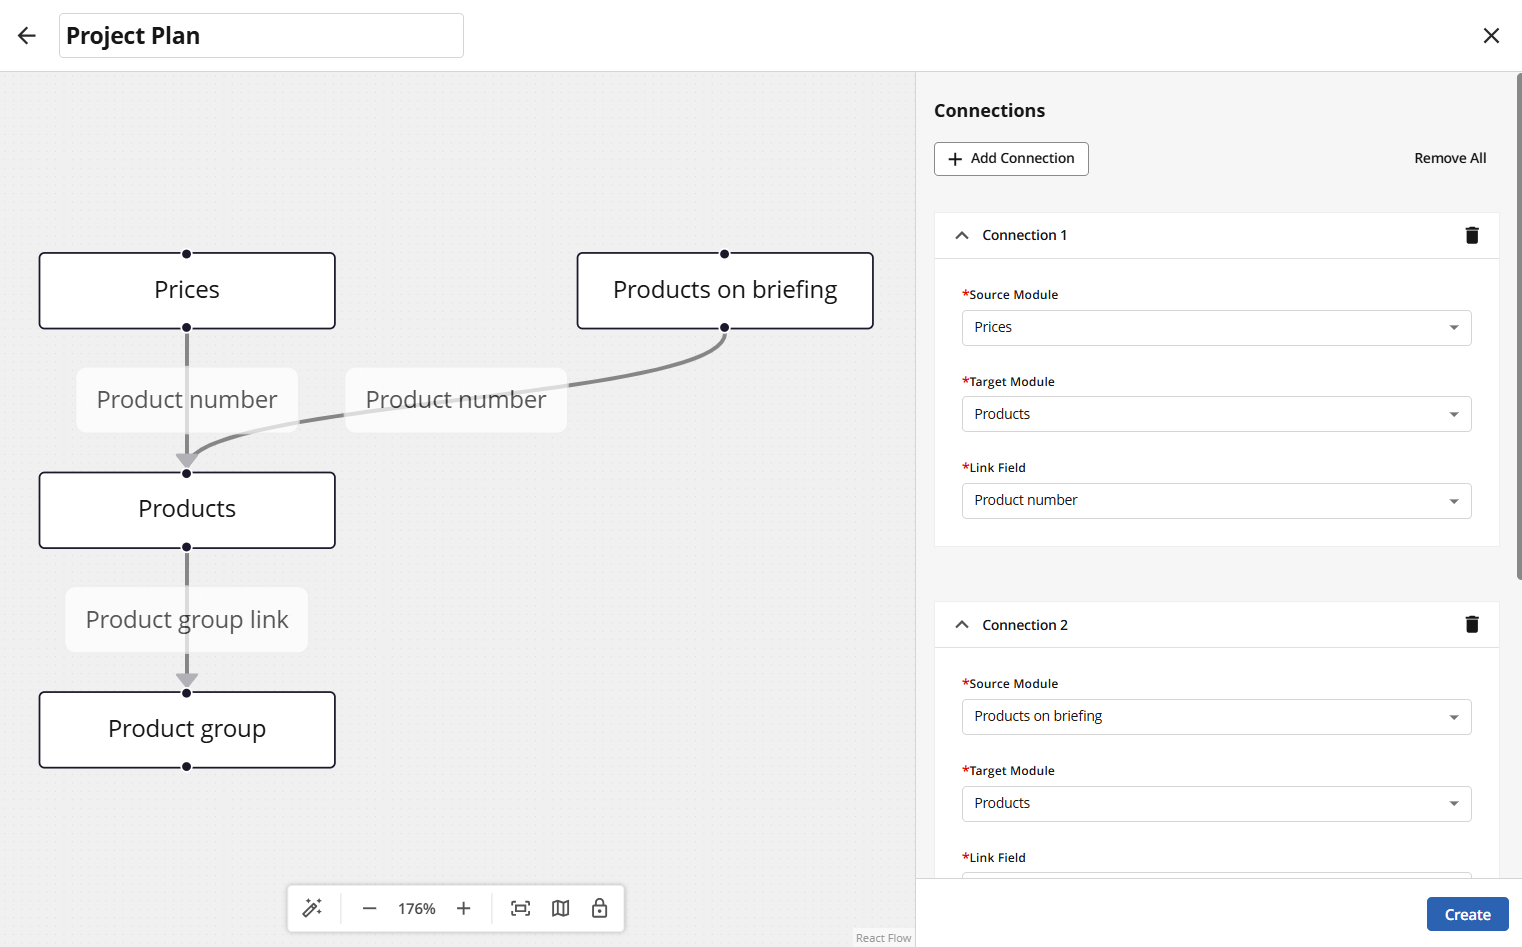
Task: Open the Source Module dropdown showing Prices
Action: coord(1216,328)
